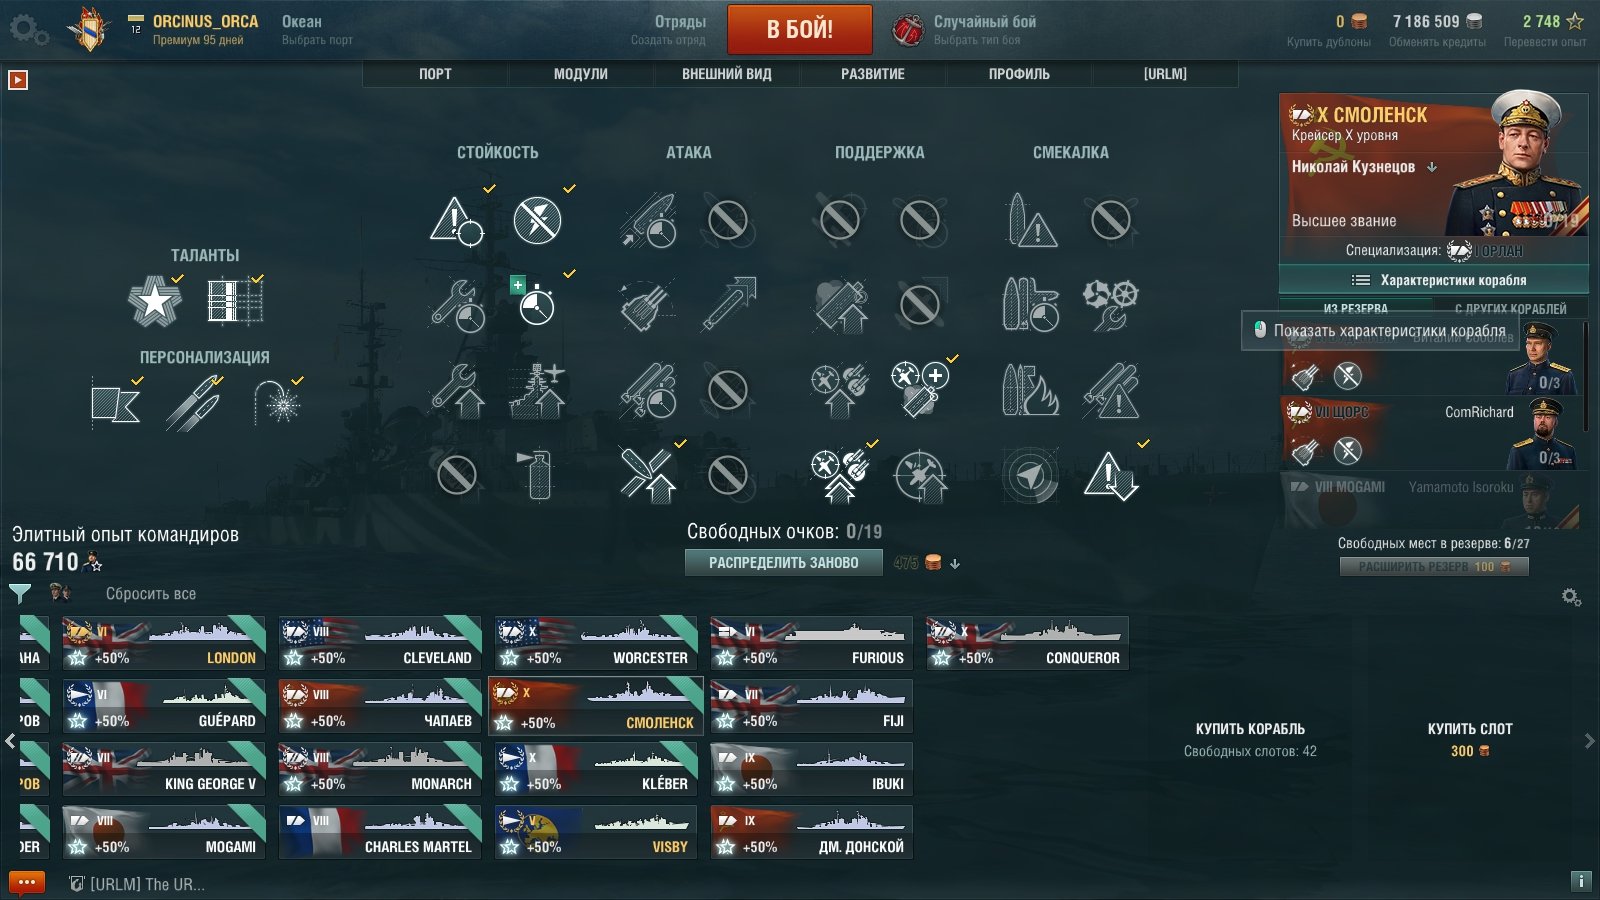Click the info icon at bottom right
Viewport: 1600px width, 900px height.
(1581, 881)
